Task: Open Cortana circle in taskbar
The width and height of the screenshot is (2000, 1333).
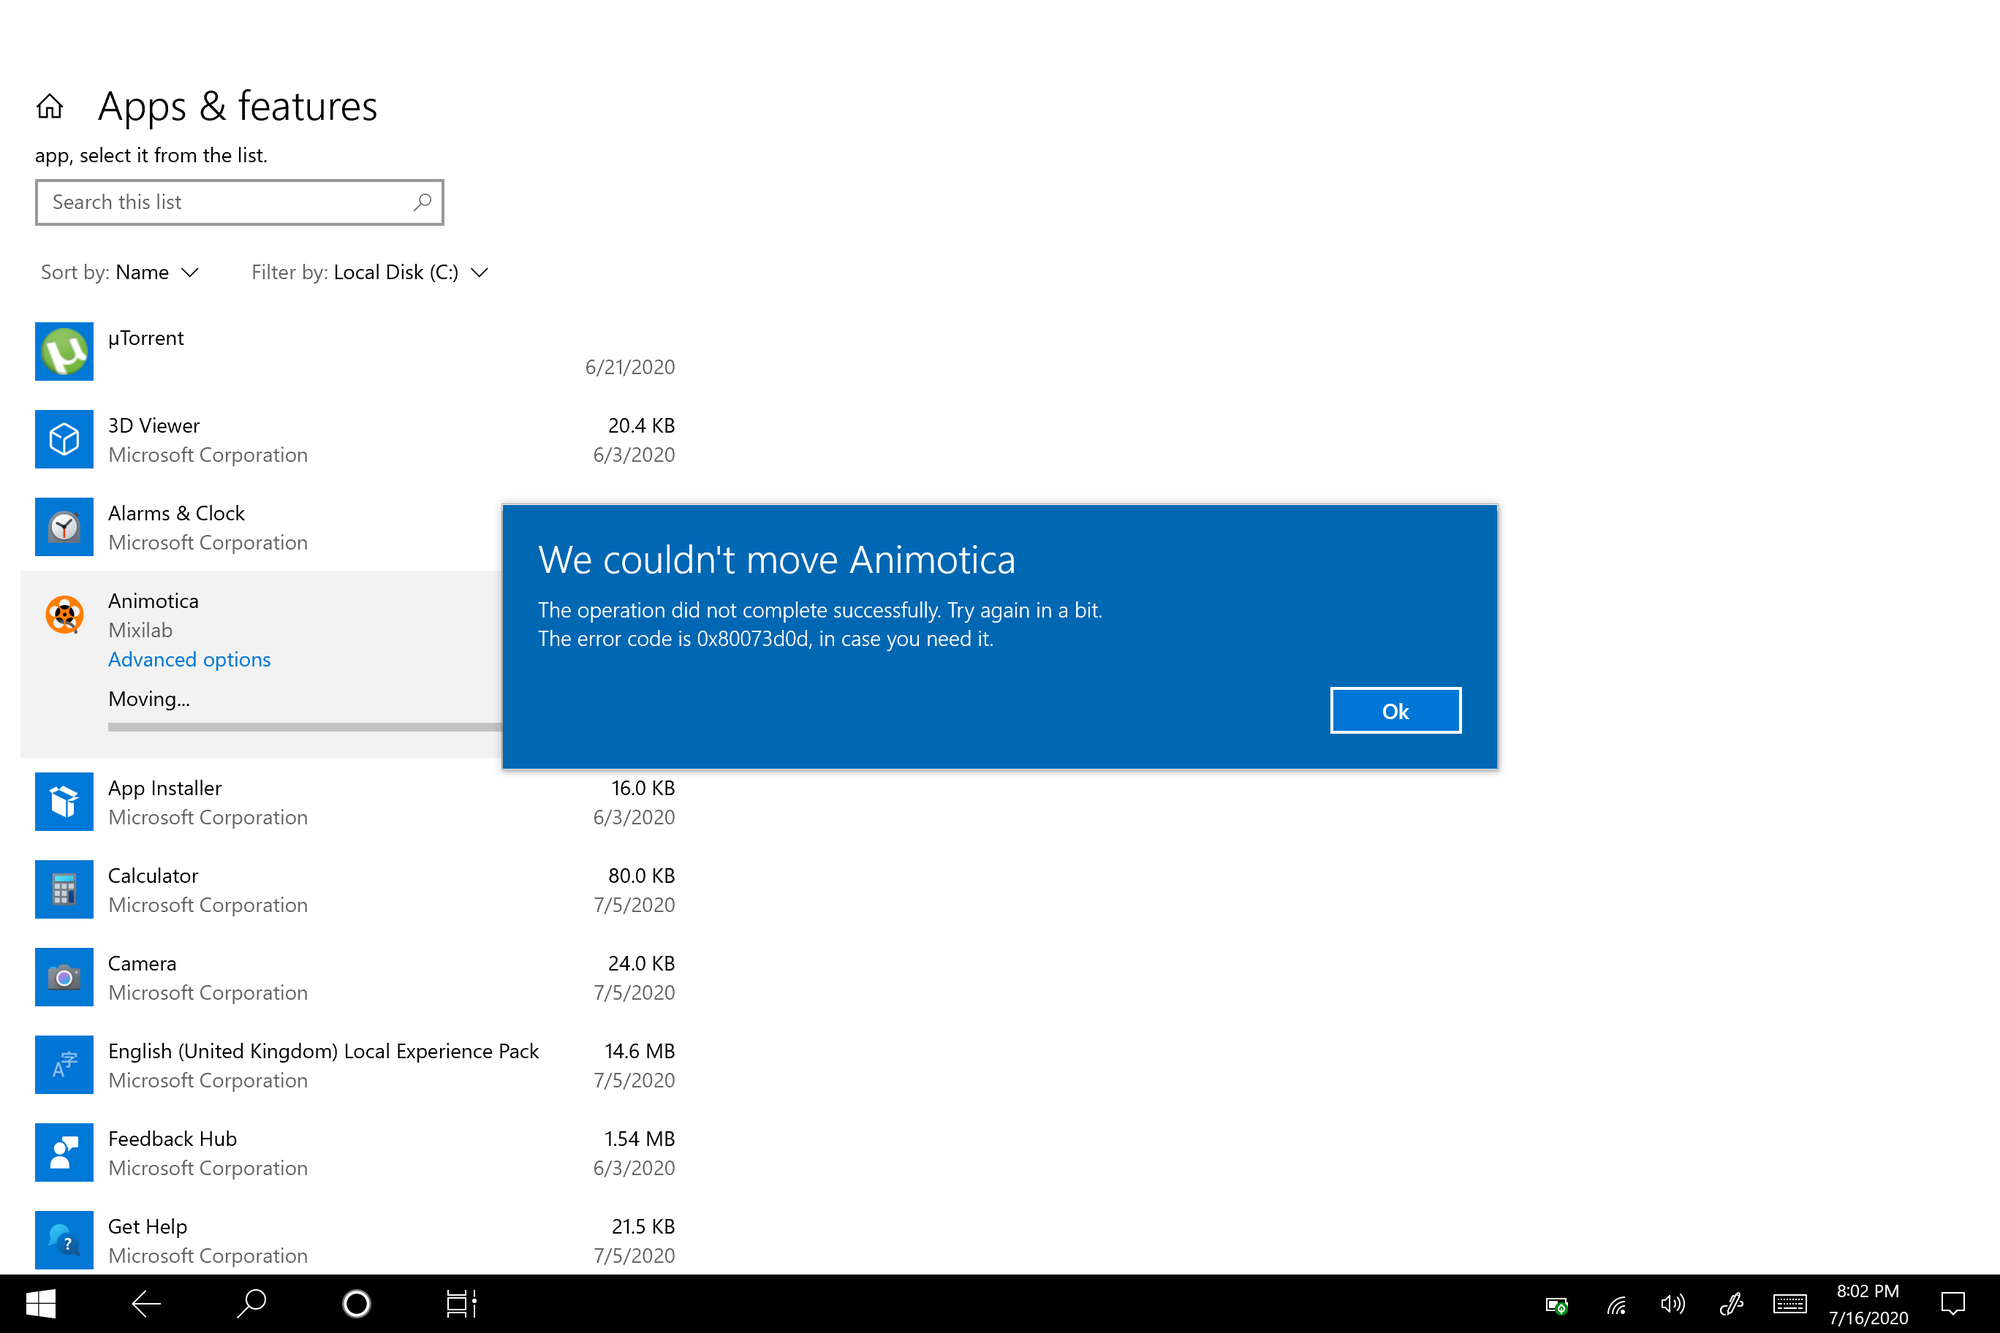Action: [356, 1304]
